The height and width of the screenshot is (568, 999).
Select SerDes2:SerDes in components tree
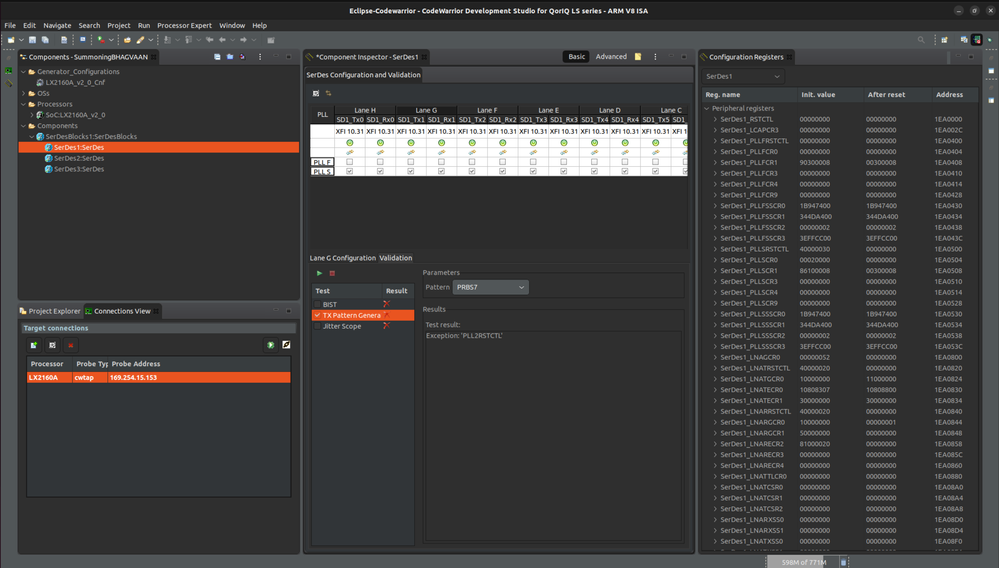[x=78, y=158]
